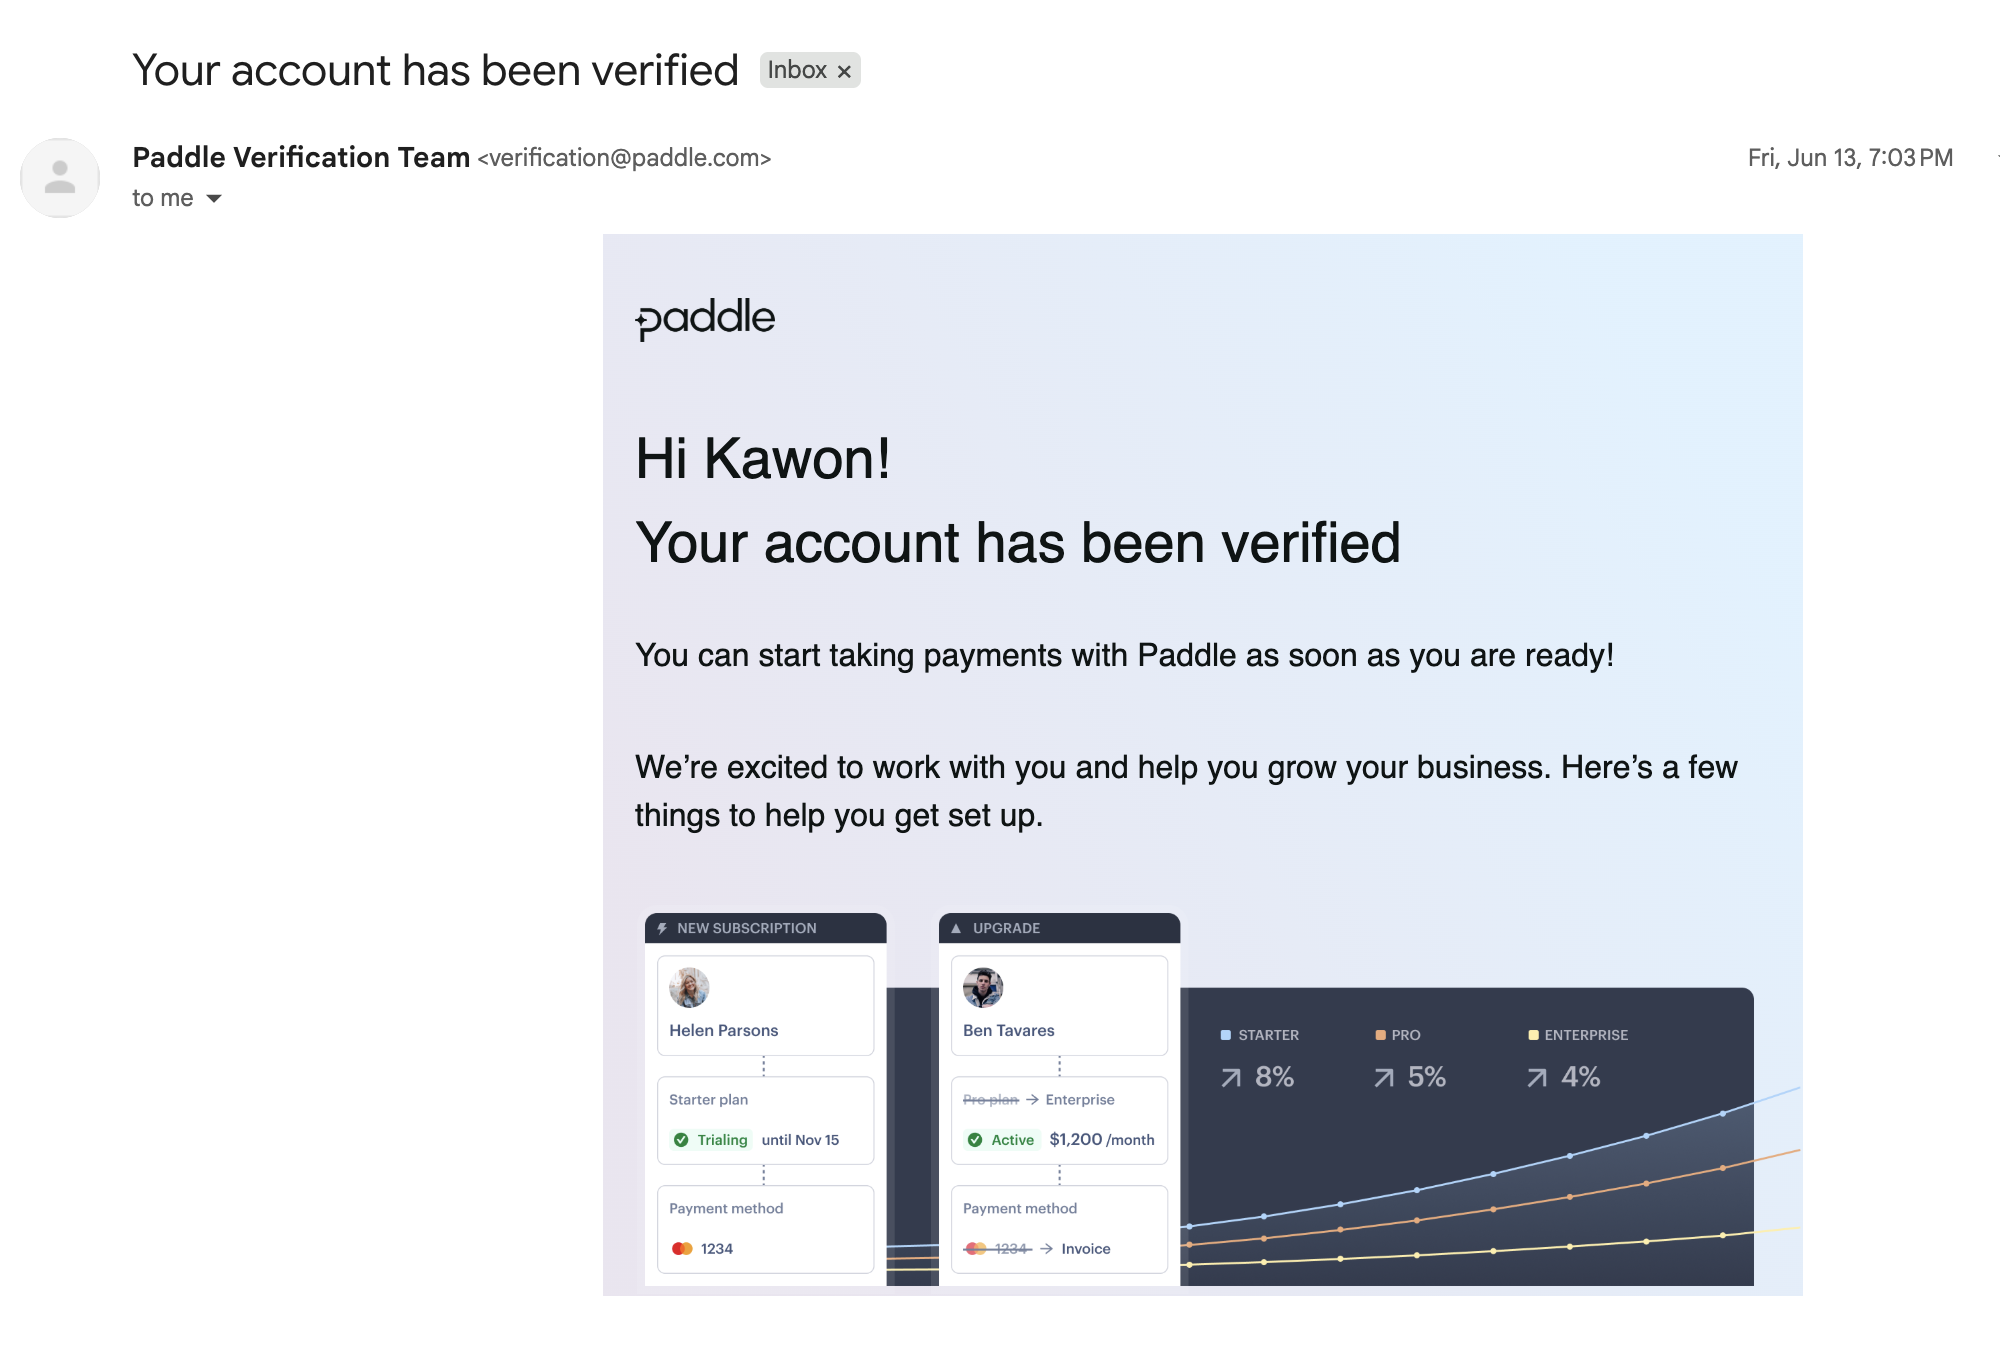2000x1352 pixels.
Task: Click the up arrow beside 8%
Action: pos(1231,1077)
